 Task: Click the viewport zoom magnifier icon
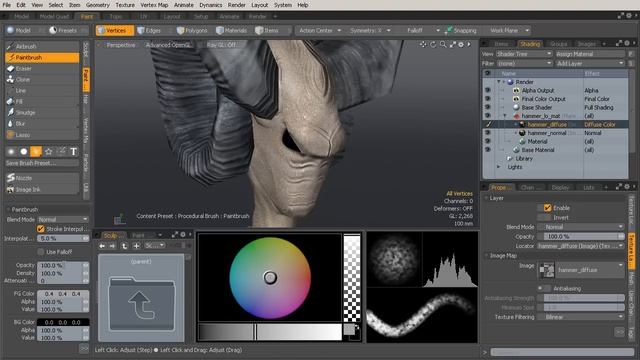click(443, 44)
